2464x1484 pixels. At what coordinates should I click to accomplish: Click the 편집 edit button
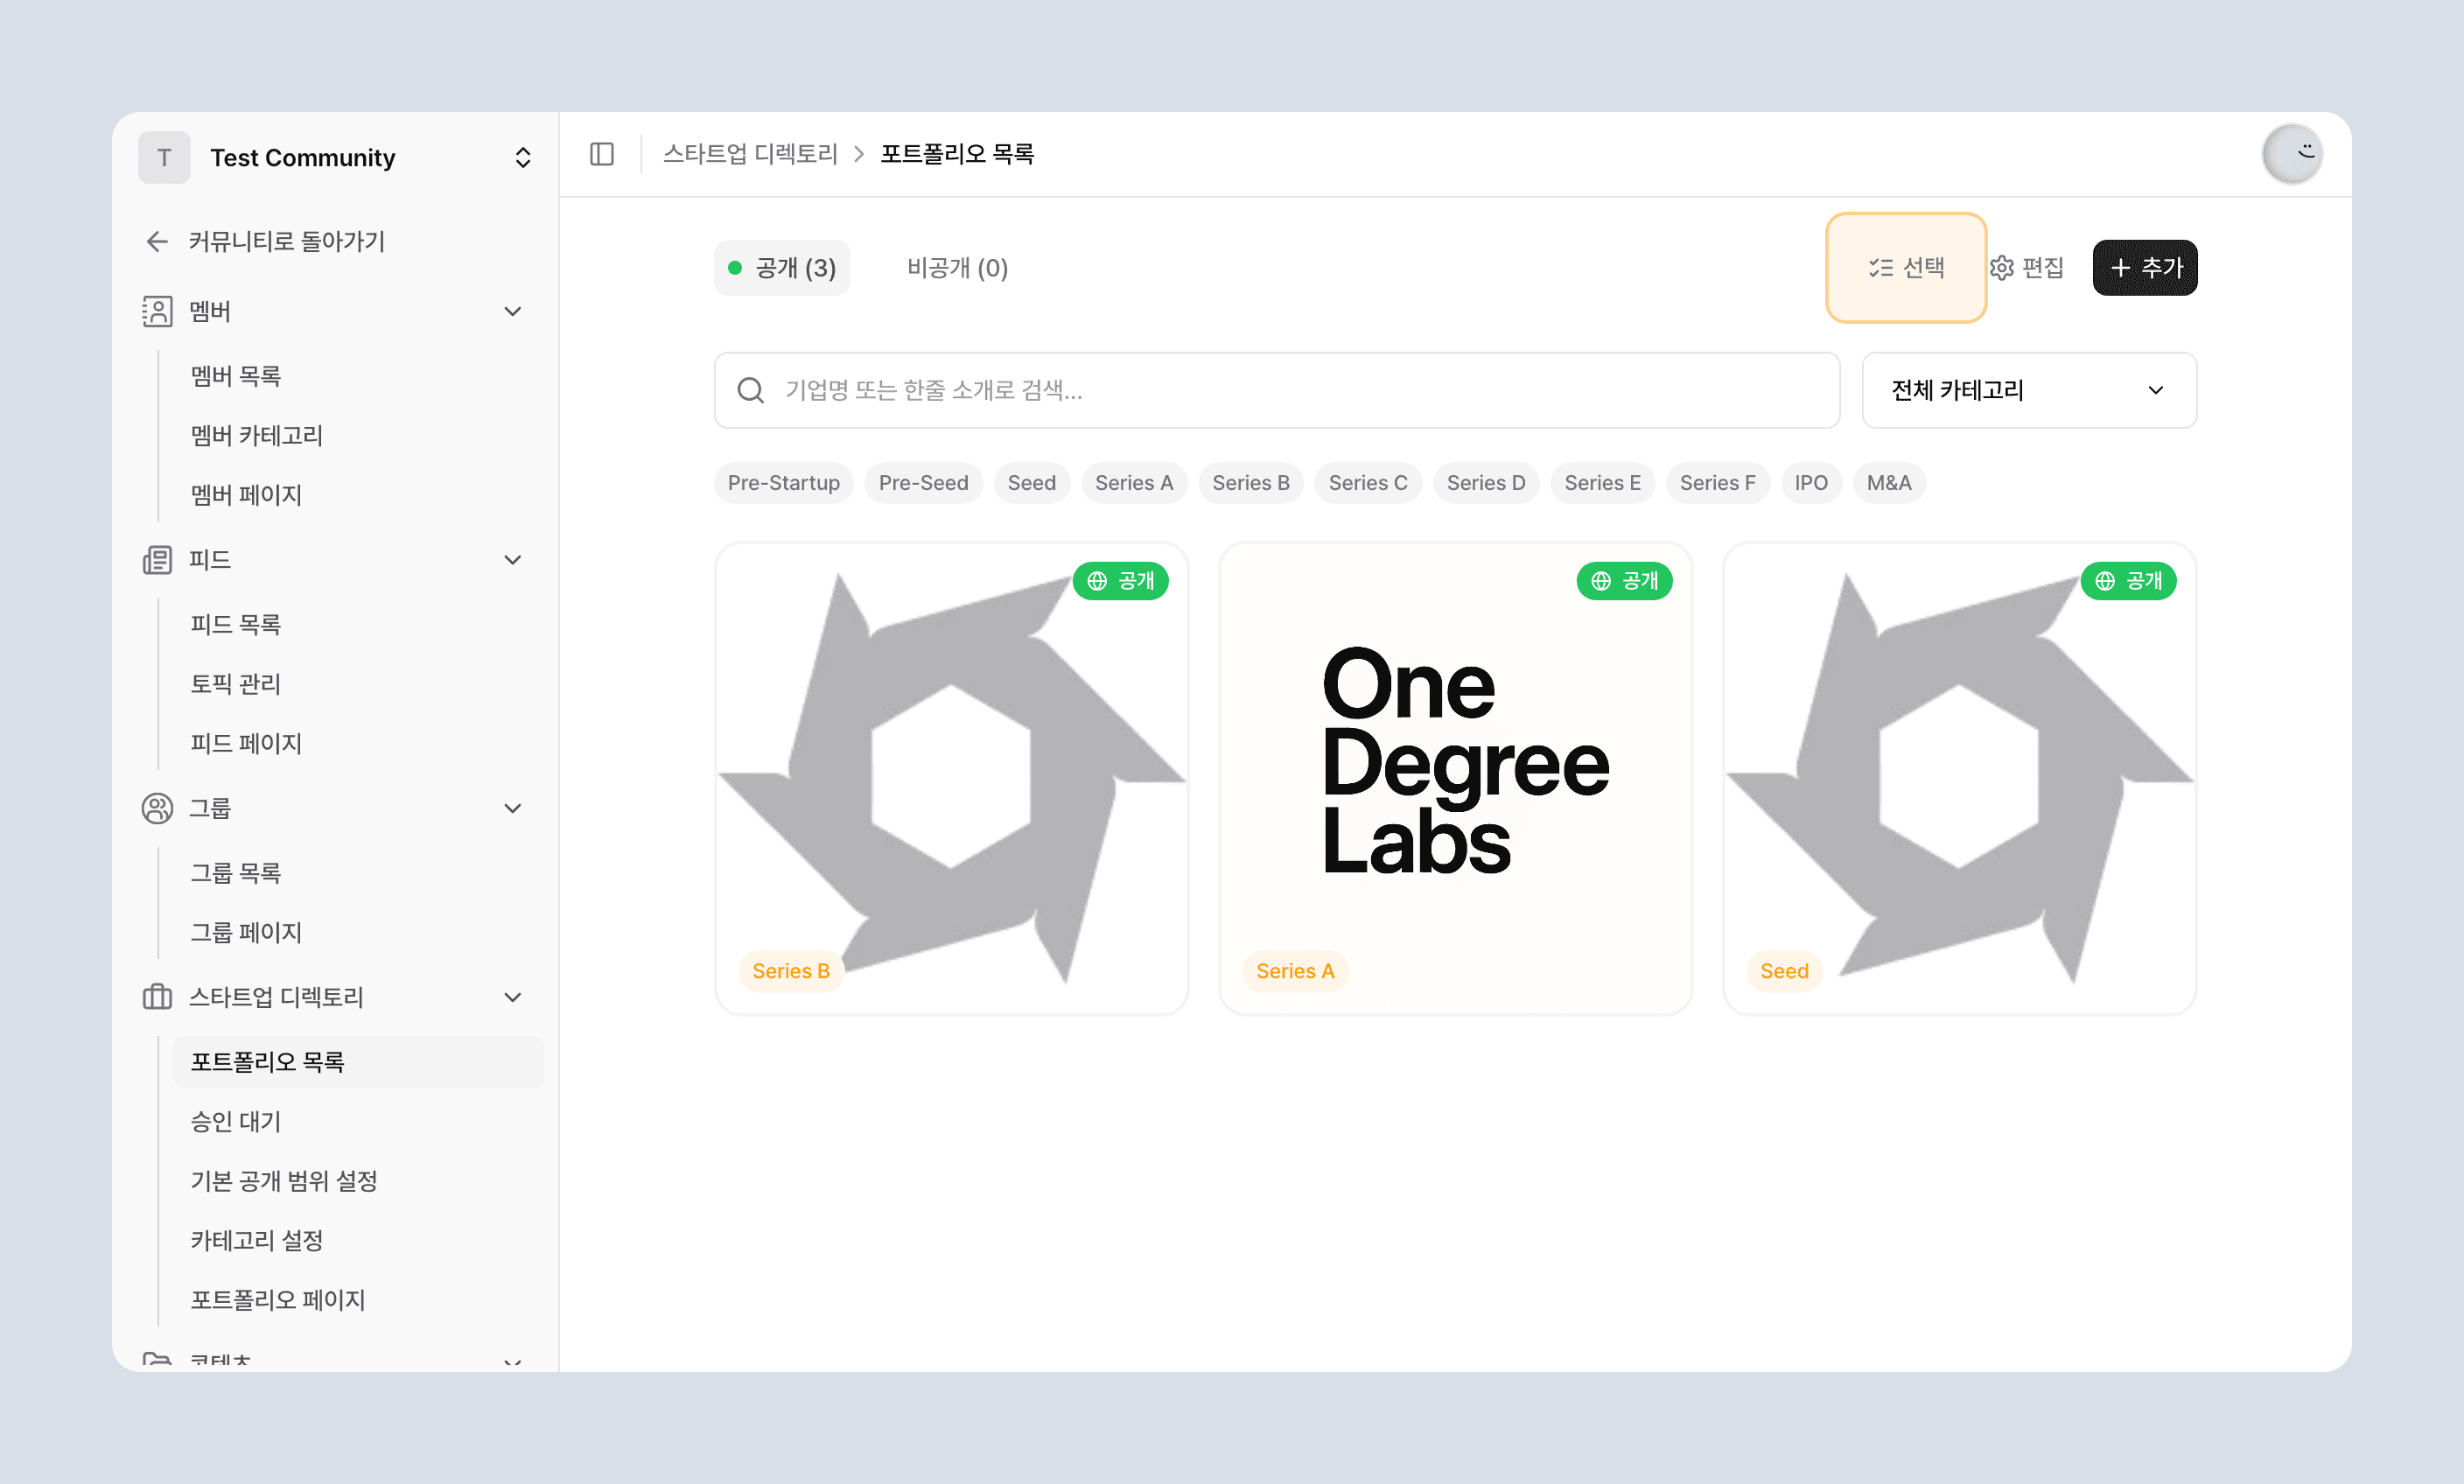2027,268
